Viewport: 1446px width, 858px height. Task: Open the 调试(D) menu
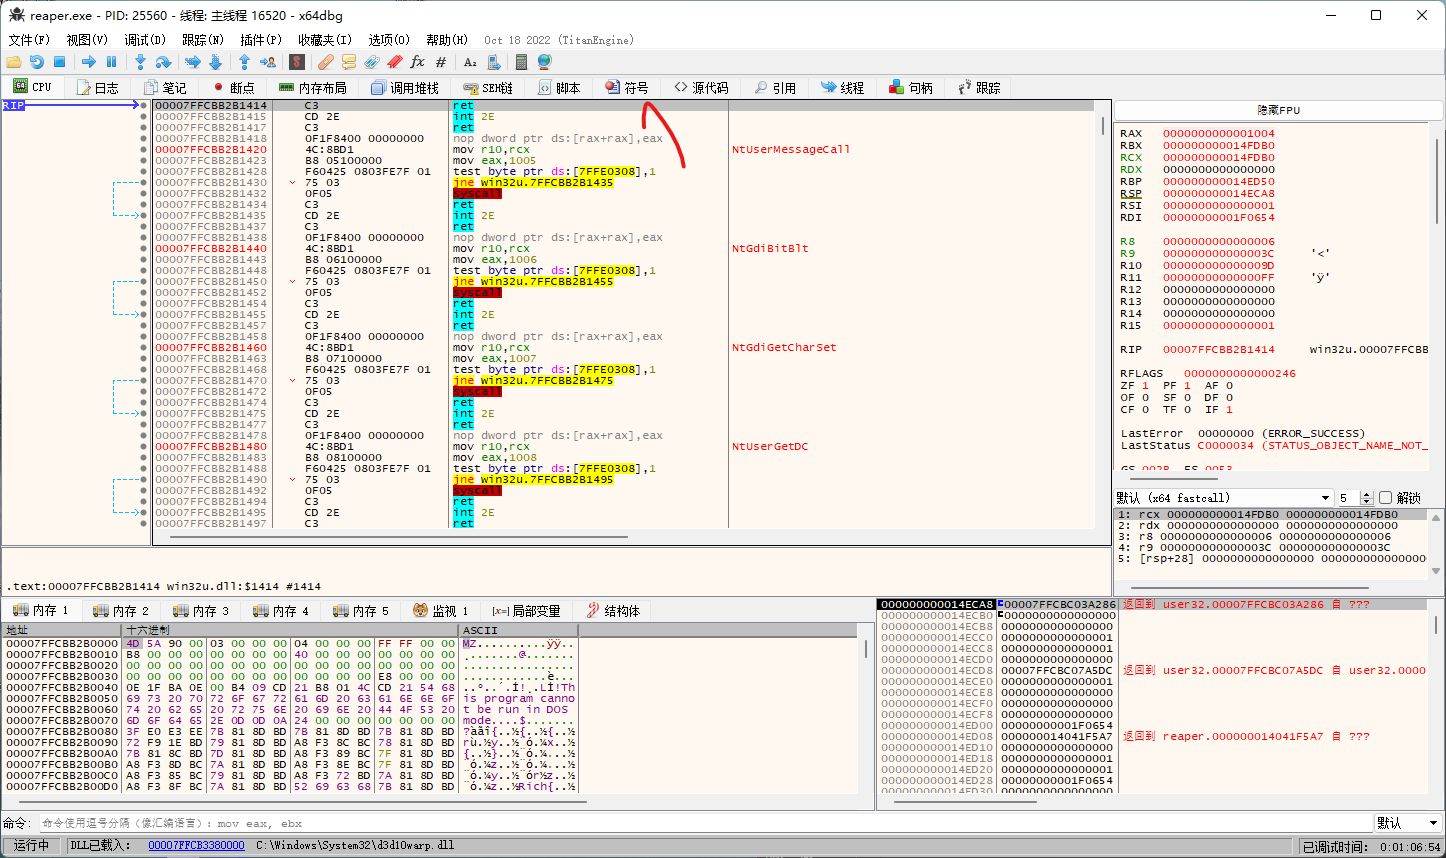(145, 40)
